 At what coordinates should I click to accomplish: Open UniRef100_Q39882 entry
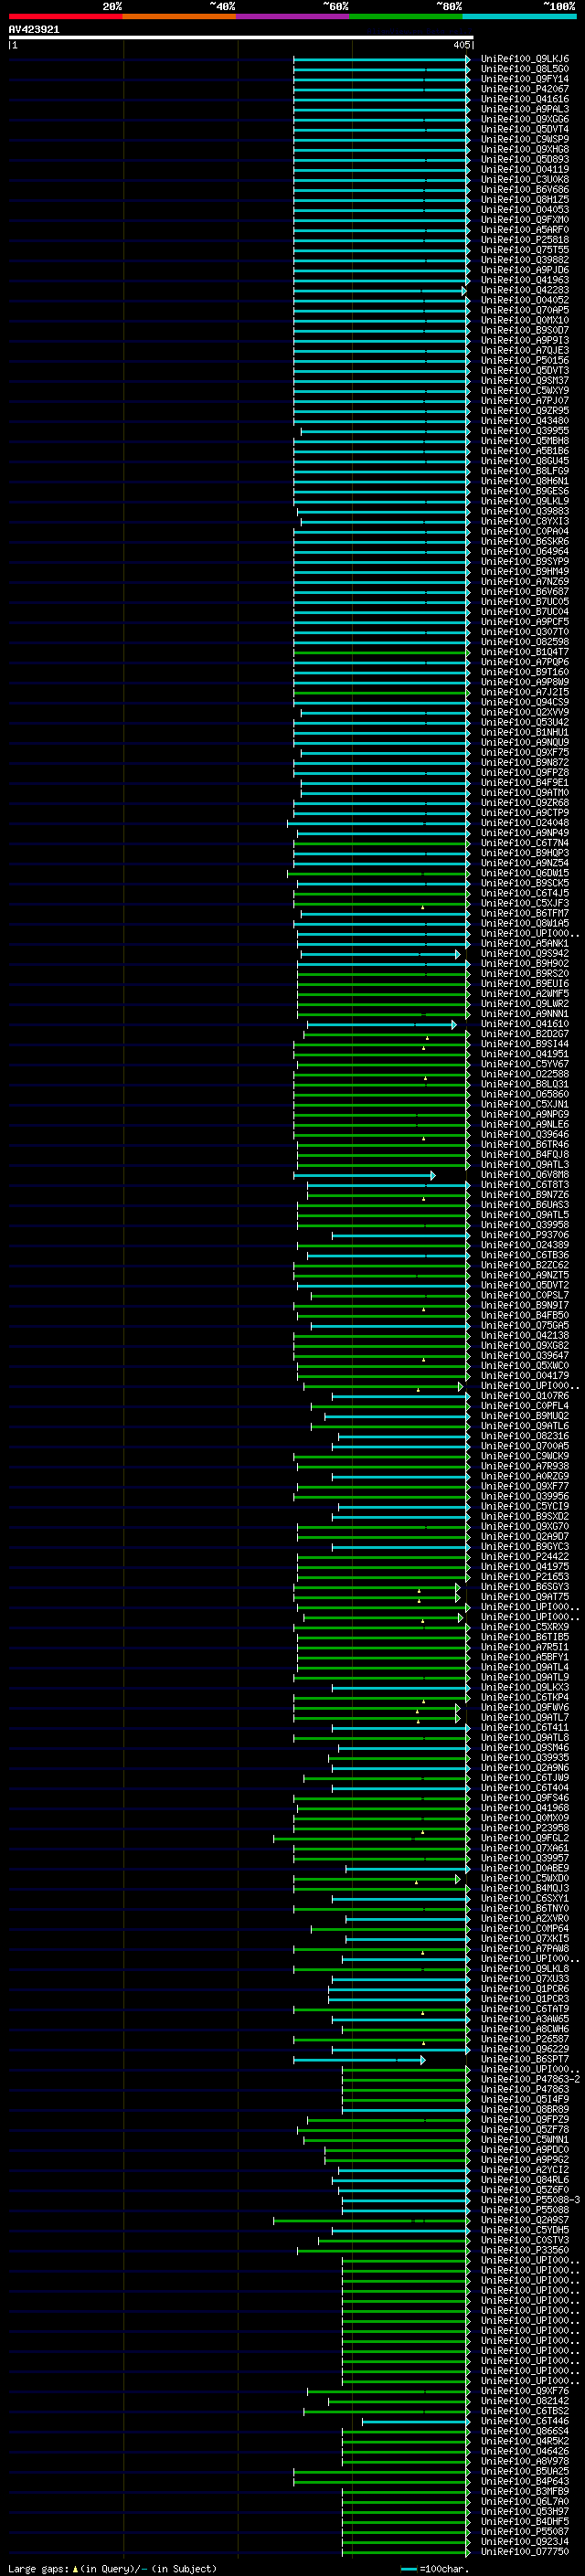point(525,260)
